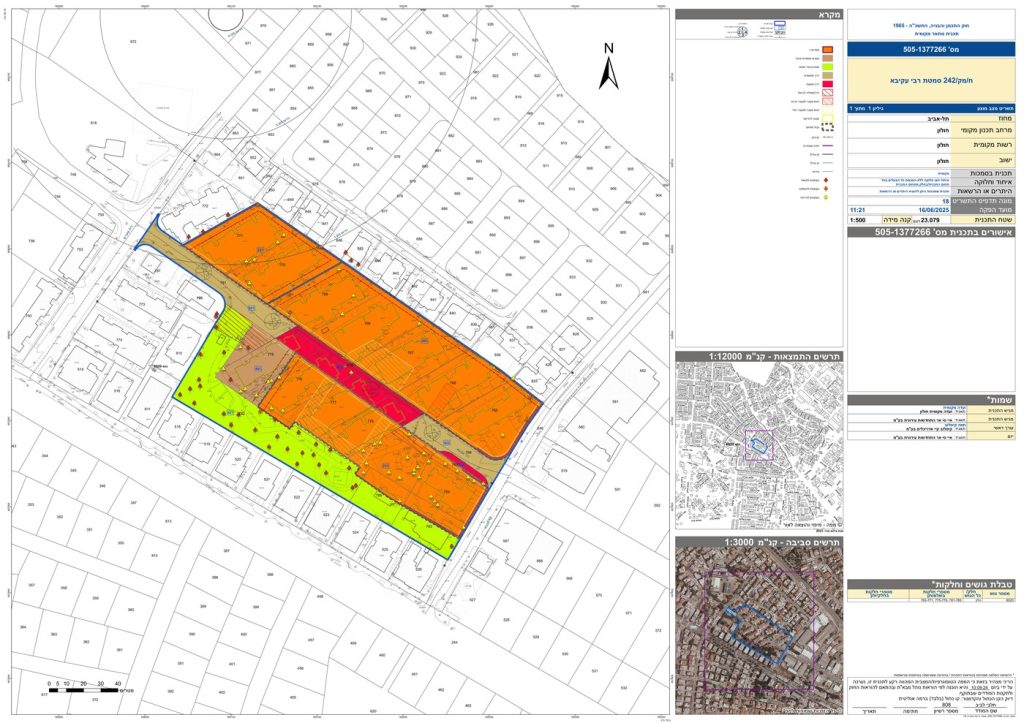1024x723 pixels.
Task: Click the plan title ח/מק/242 yellow box
Action: (x=931, y=80)
